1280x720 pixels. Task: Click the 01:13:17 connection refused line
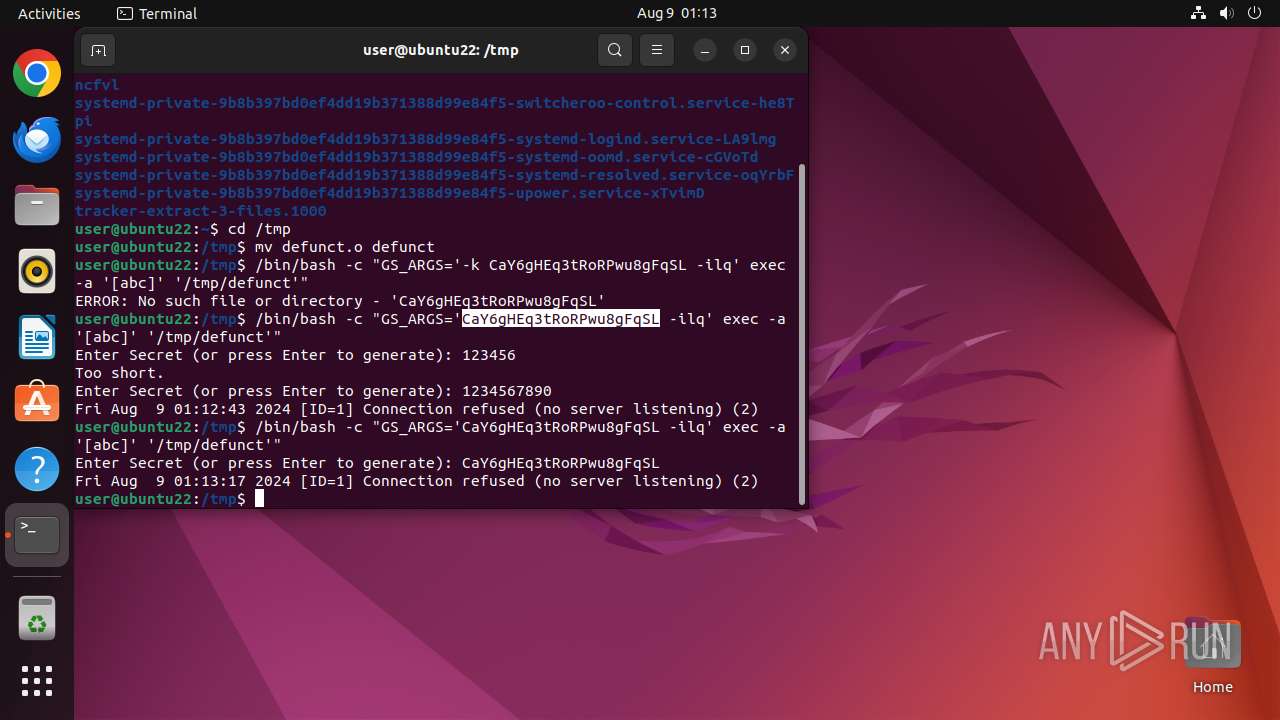[417, 481]
